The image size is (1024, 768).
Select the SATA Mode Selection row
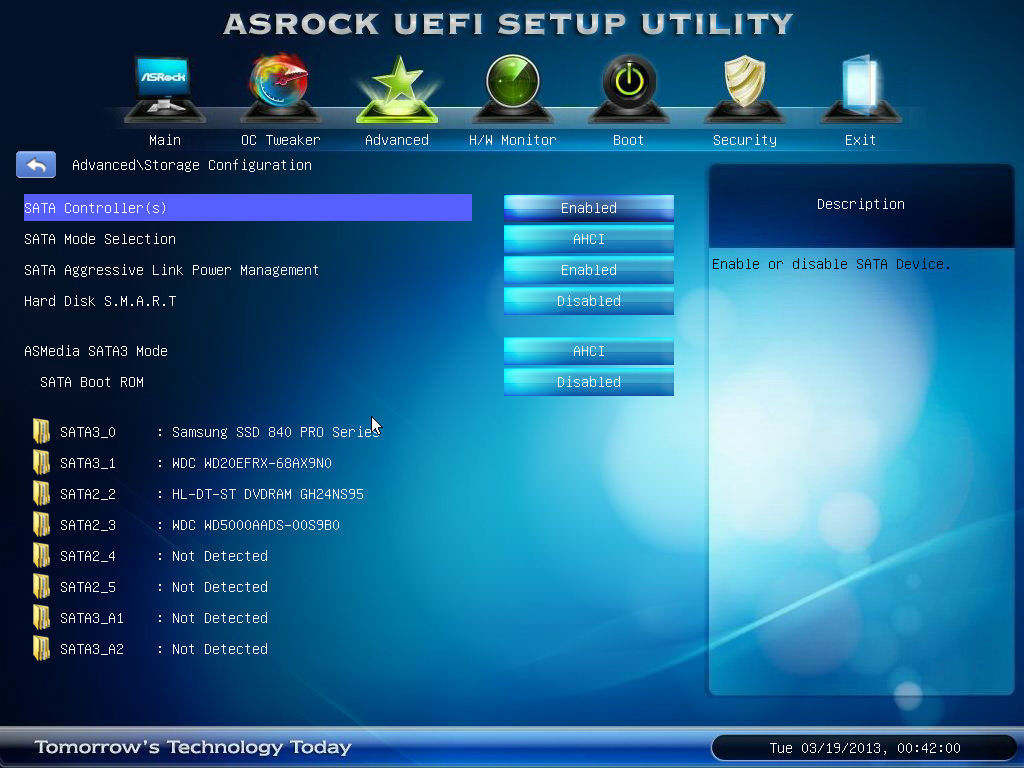[x=248, y=239]
